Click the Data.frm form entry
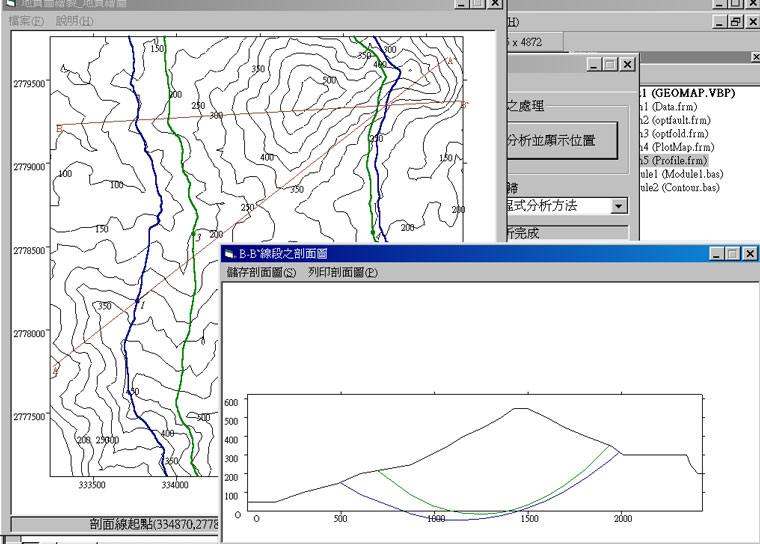 pyautogui.click(x=670, y=106)
